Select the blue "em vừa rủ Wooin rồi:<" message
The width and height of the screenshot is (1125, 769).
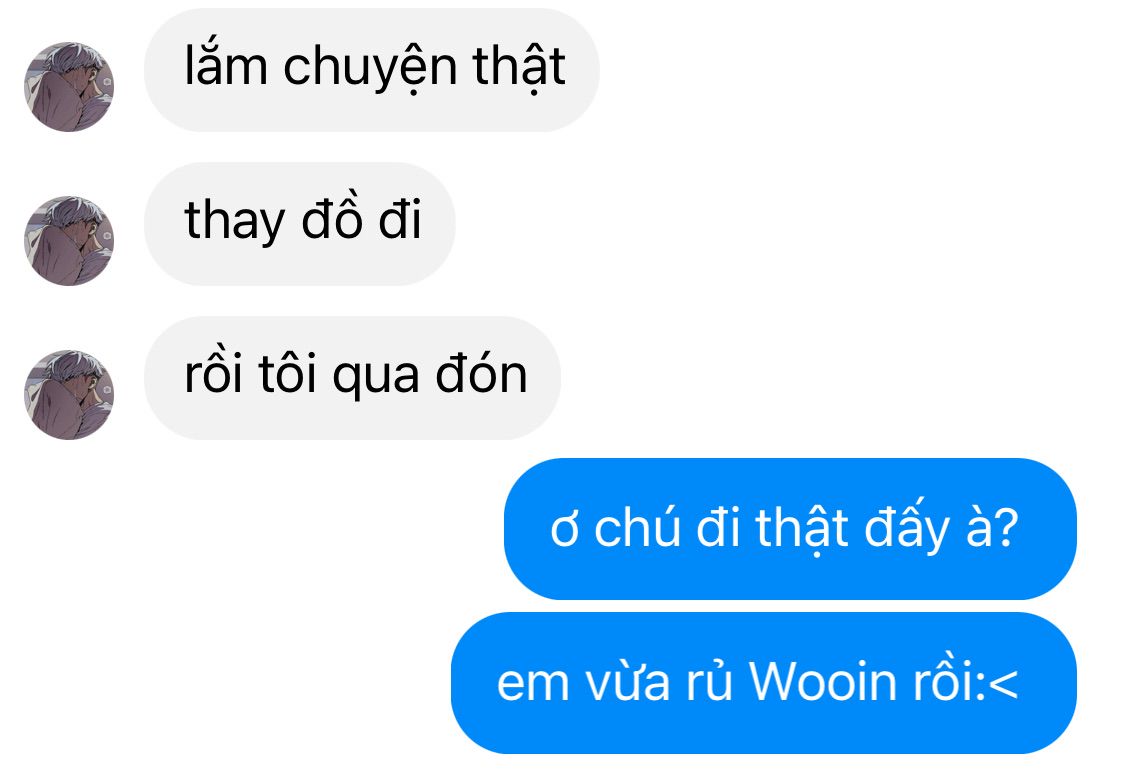point(764,683)
